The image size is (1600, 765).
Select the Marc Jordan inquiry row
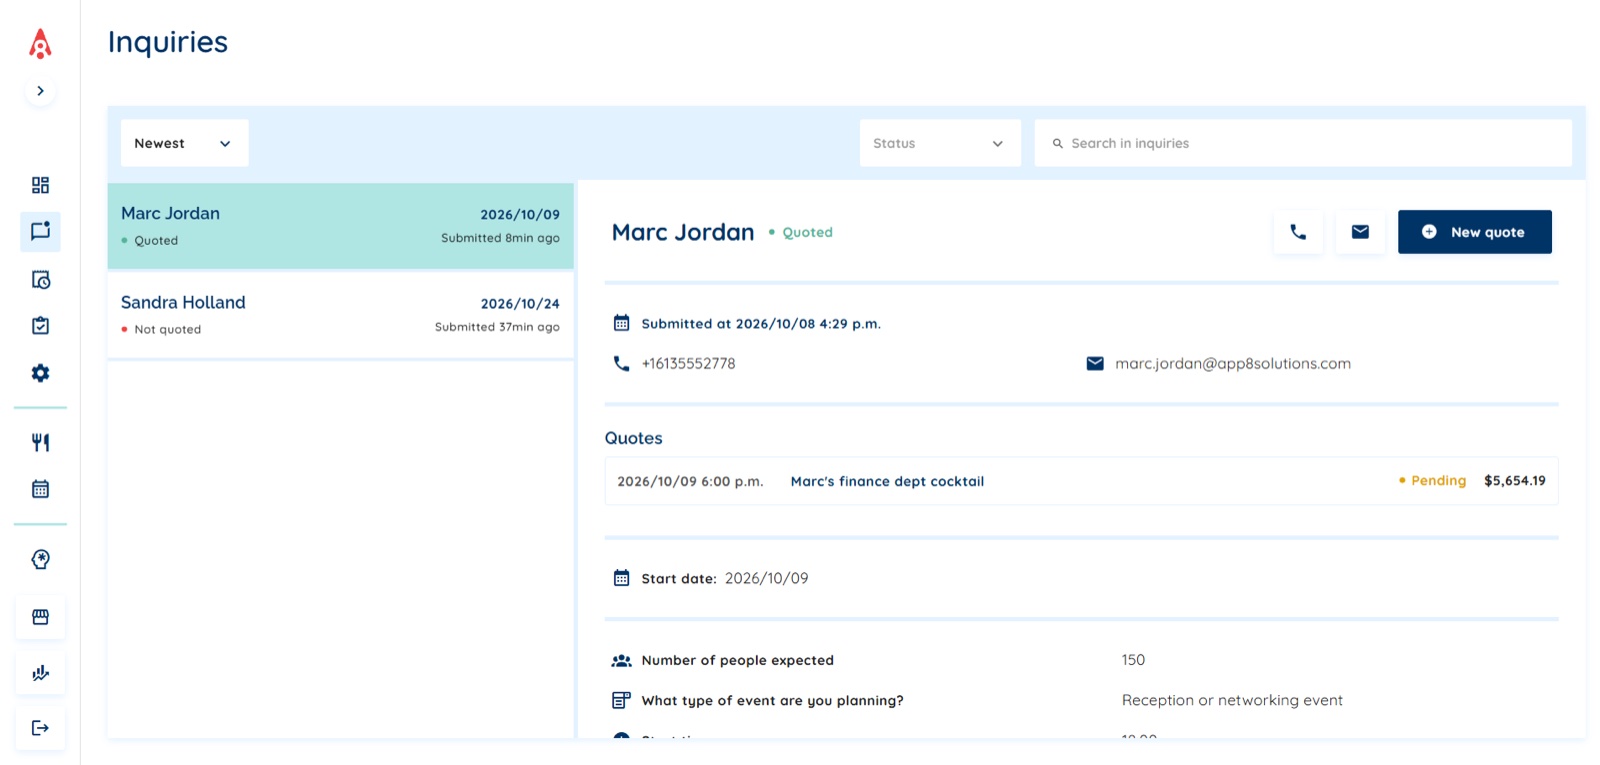pyautogui.click(x=340, y=226)
